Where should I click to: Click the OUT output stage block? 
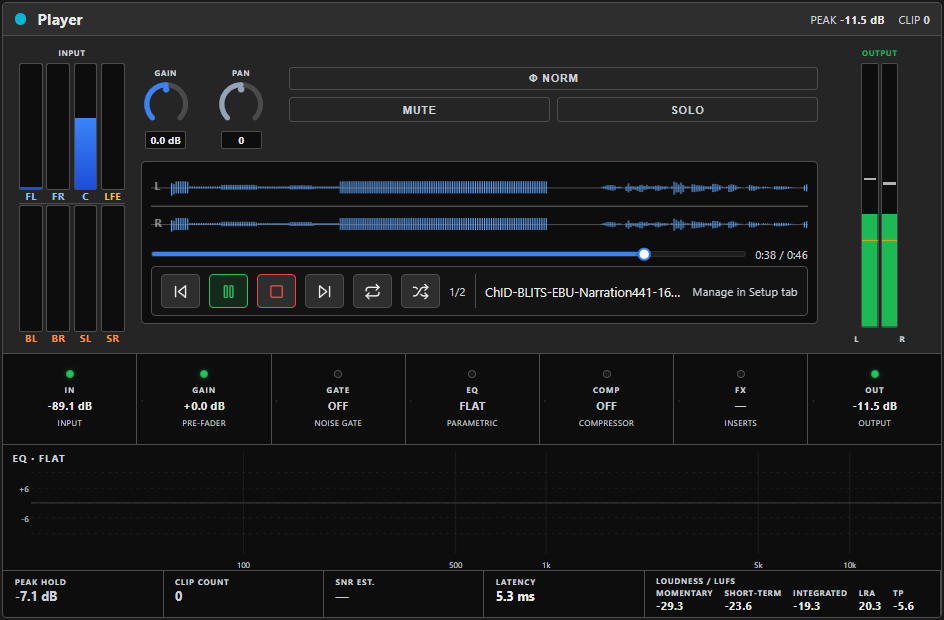coord(875,398)
